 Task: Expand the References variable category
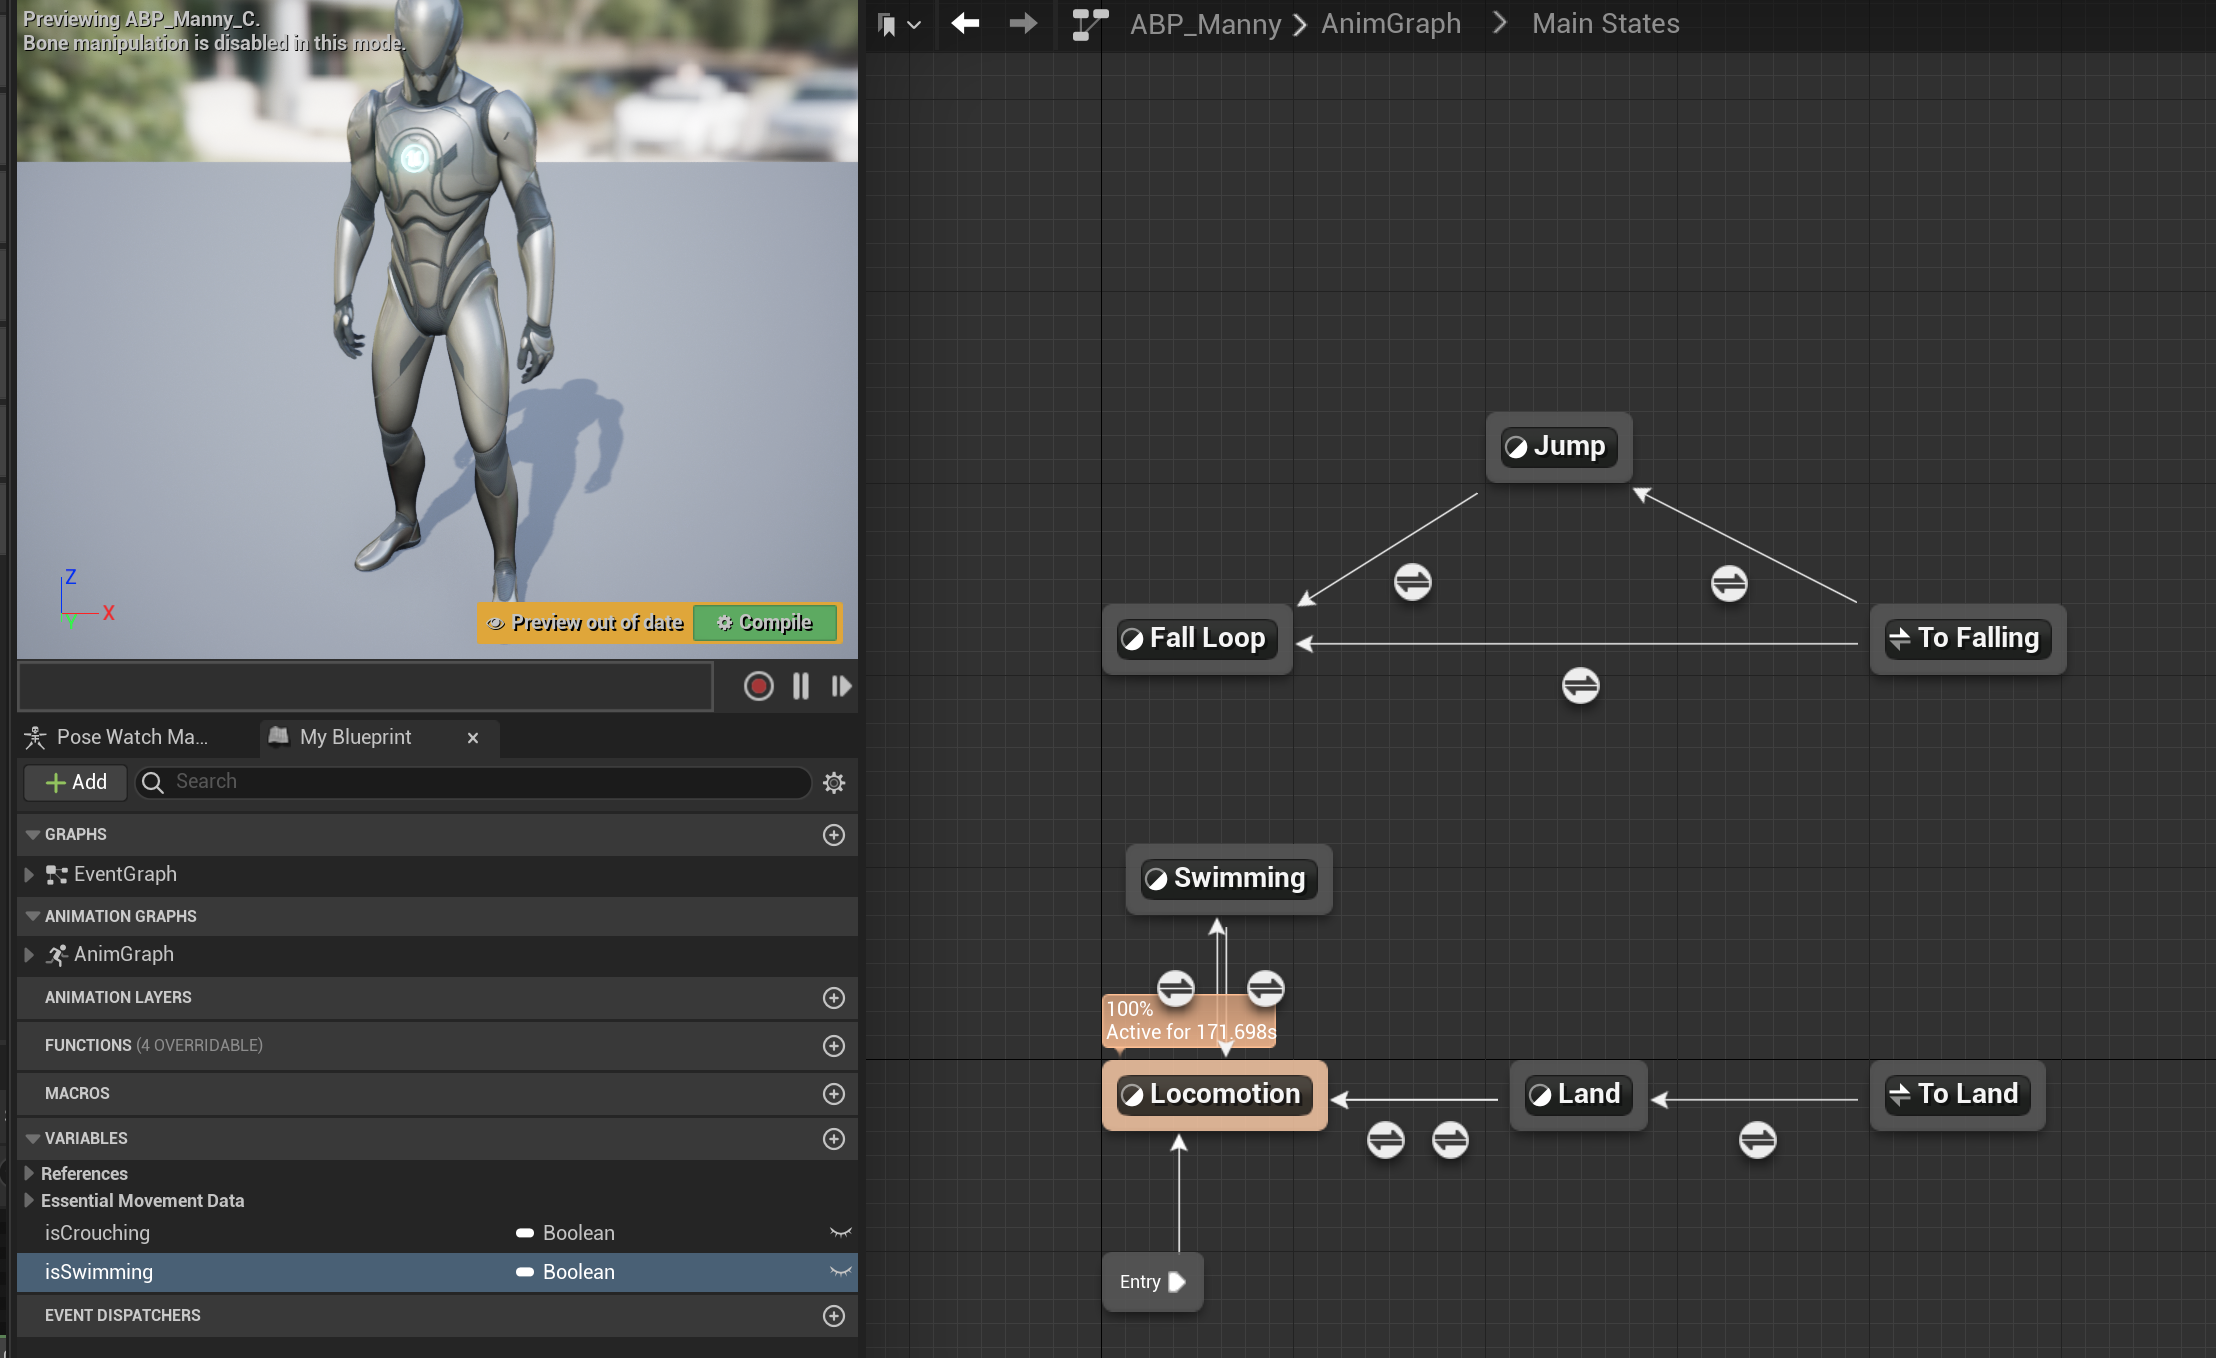[x=29, y=1173]
